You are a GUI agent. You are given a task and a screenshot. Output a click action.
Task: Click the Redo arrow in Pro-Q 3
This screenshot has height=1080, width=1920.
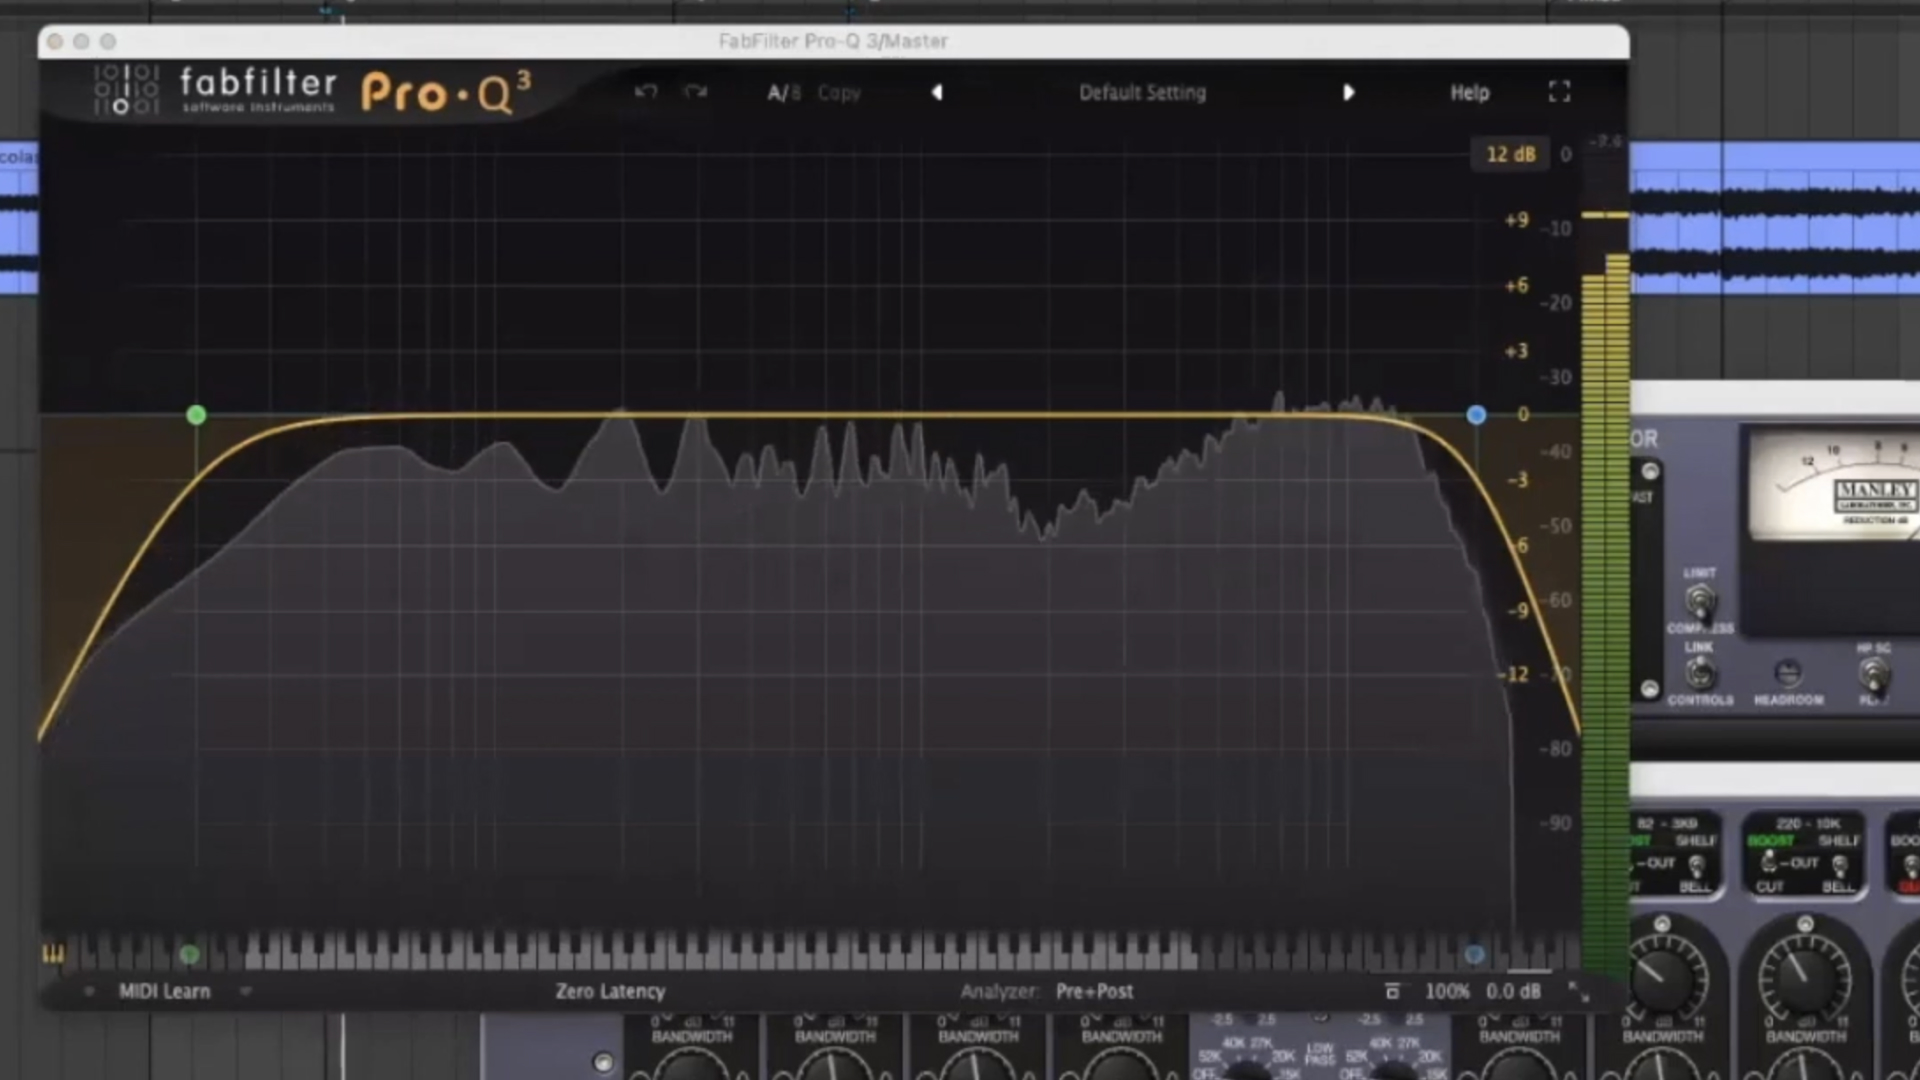tap(695, 92)
